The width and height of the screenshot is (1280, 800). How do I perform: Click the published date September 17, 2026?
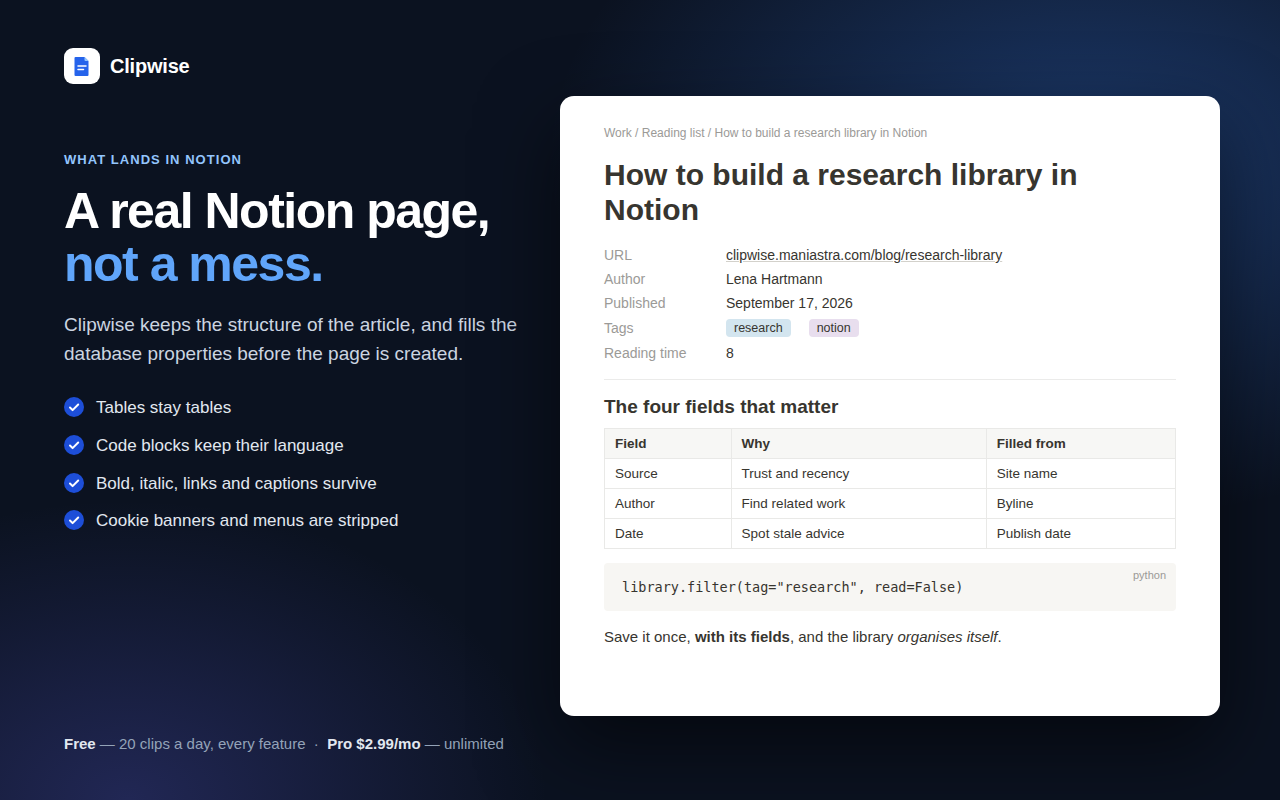click(x=789, y=303)
